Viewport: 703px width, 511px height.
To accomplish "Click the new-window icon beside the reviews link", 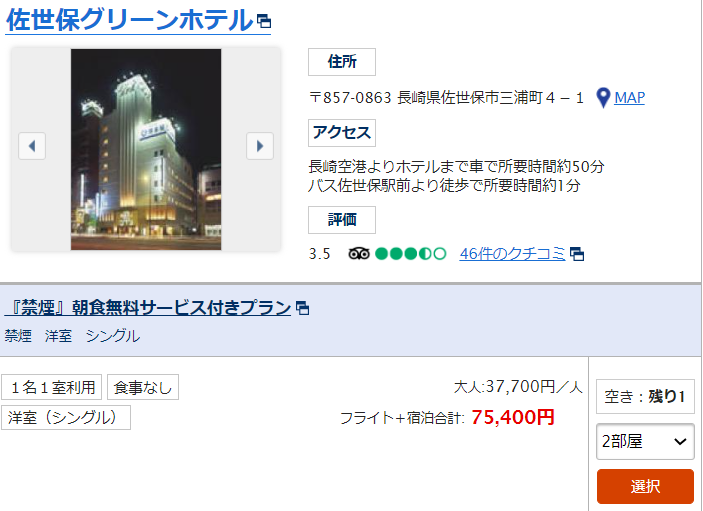I will (577, 254).
